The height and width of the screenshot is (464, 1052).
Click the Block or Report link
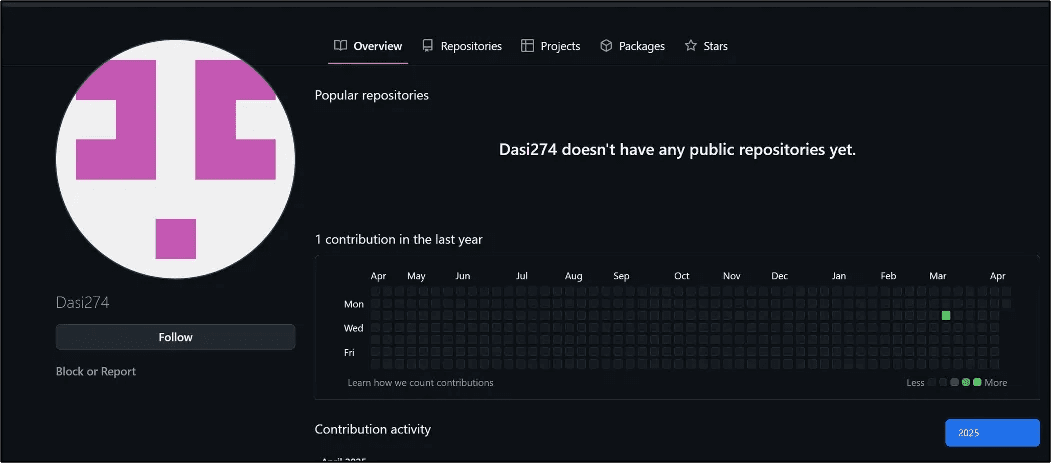[x=96, y=371]
